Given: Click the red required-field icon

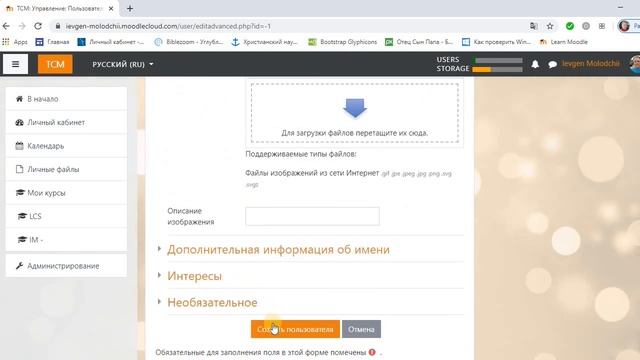Looking at the screenshot, I should pyautogui.click(x=372, y=352).
